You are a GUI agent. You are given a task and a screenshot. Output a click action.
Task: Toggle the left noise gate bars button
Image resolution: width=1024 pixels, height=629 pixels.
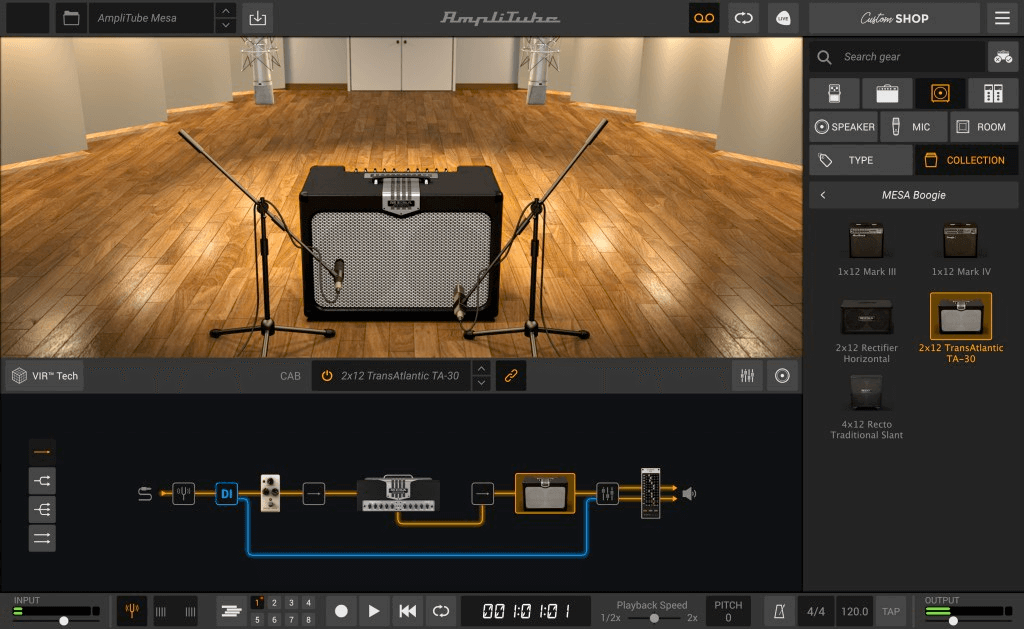pos(161,611)
